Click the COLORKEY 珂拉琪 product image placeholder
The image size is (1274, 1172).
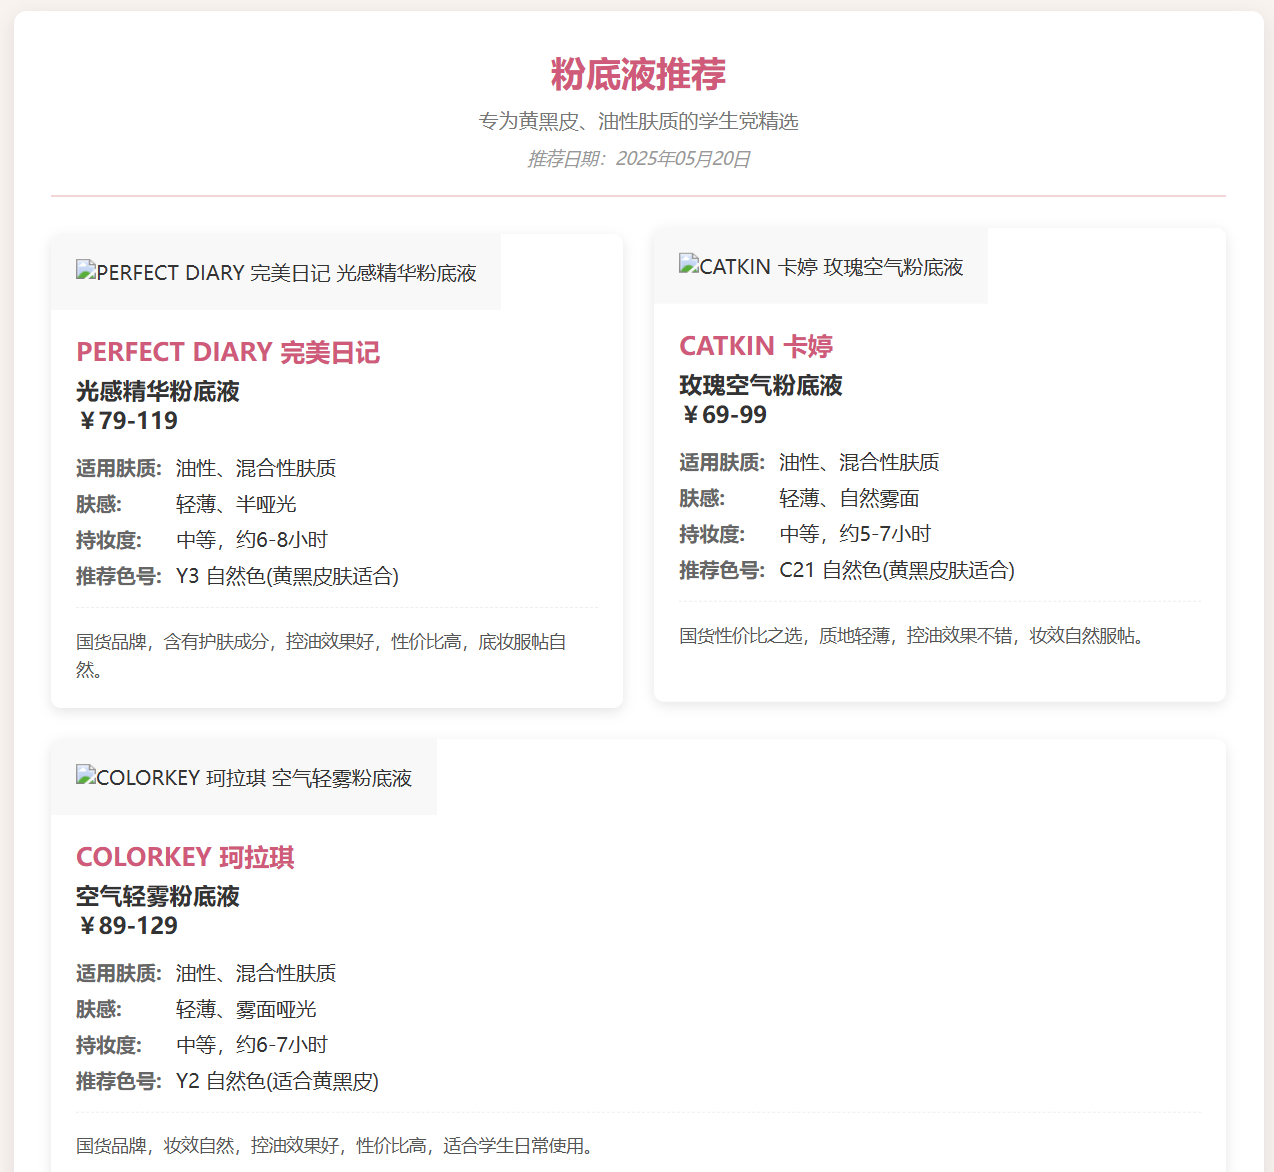pos(244,778)
